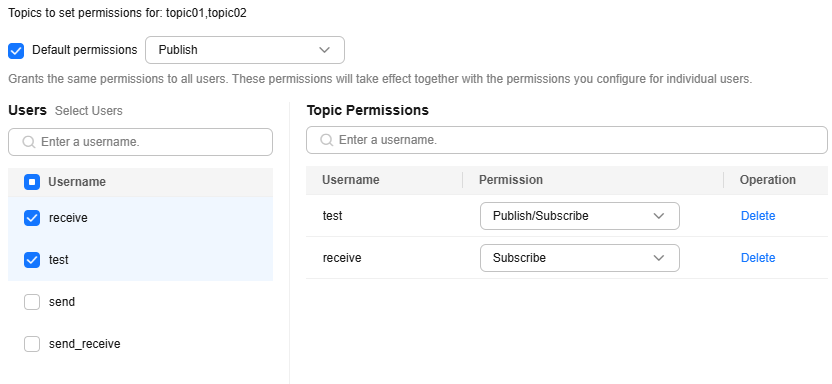Select the send user checkbox

pos(32,302)
